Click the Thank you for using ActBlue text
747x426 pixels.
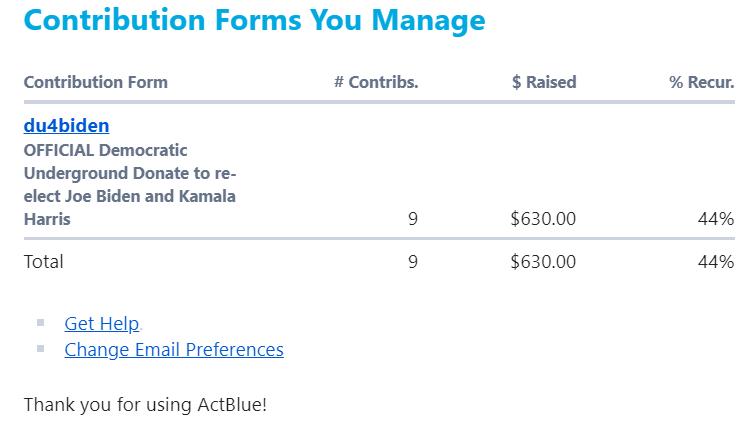click(145, 405)
